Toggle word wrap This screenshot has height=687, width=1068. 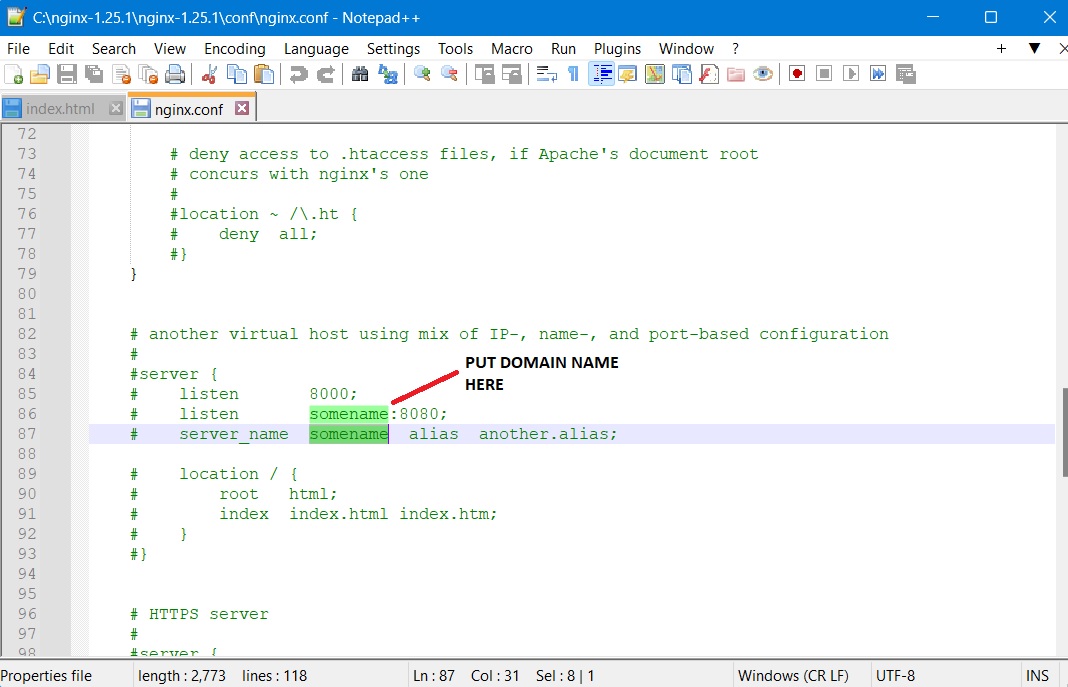pos(545,74)
